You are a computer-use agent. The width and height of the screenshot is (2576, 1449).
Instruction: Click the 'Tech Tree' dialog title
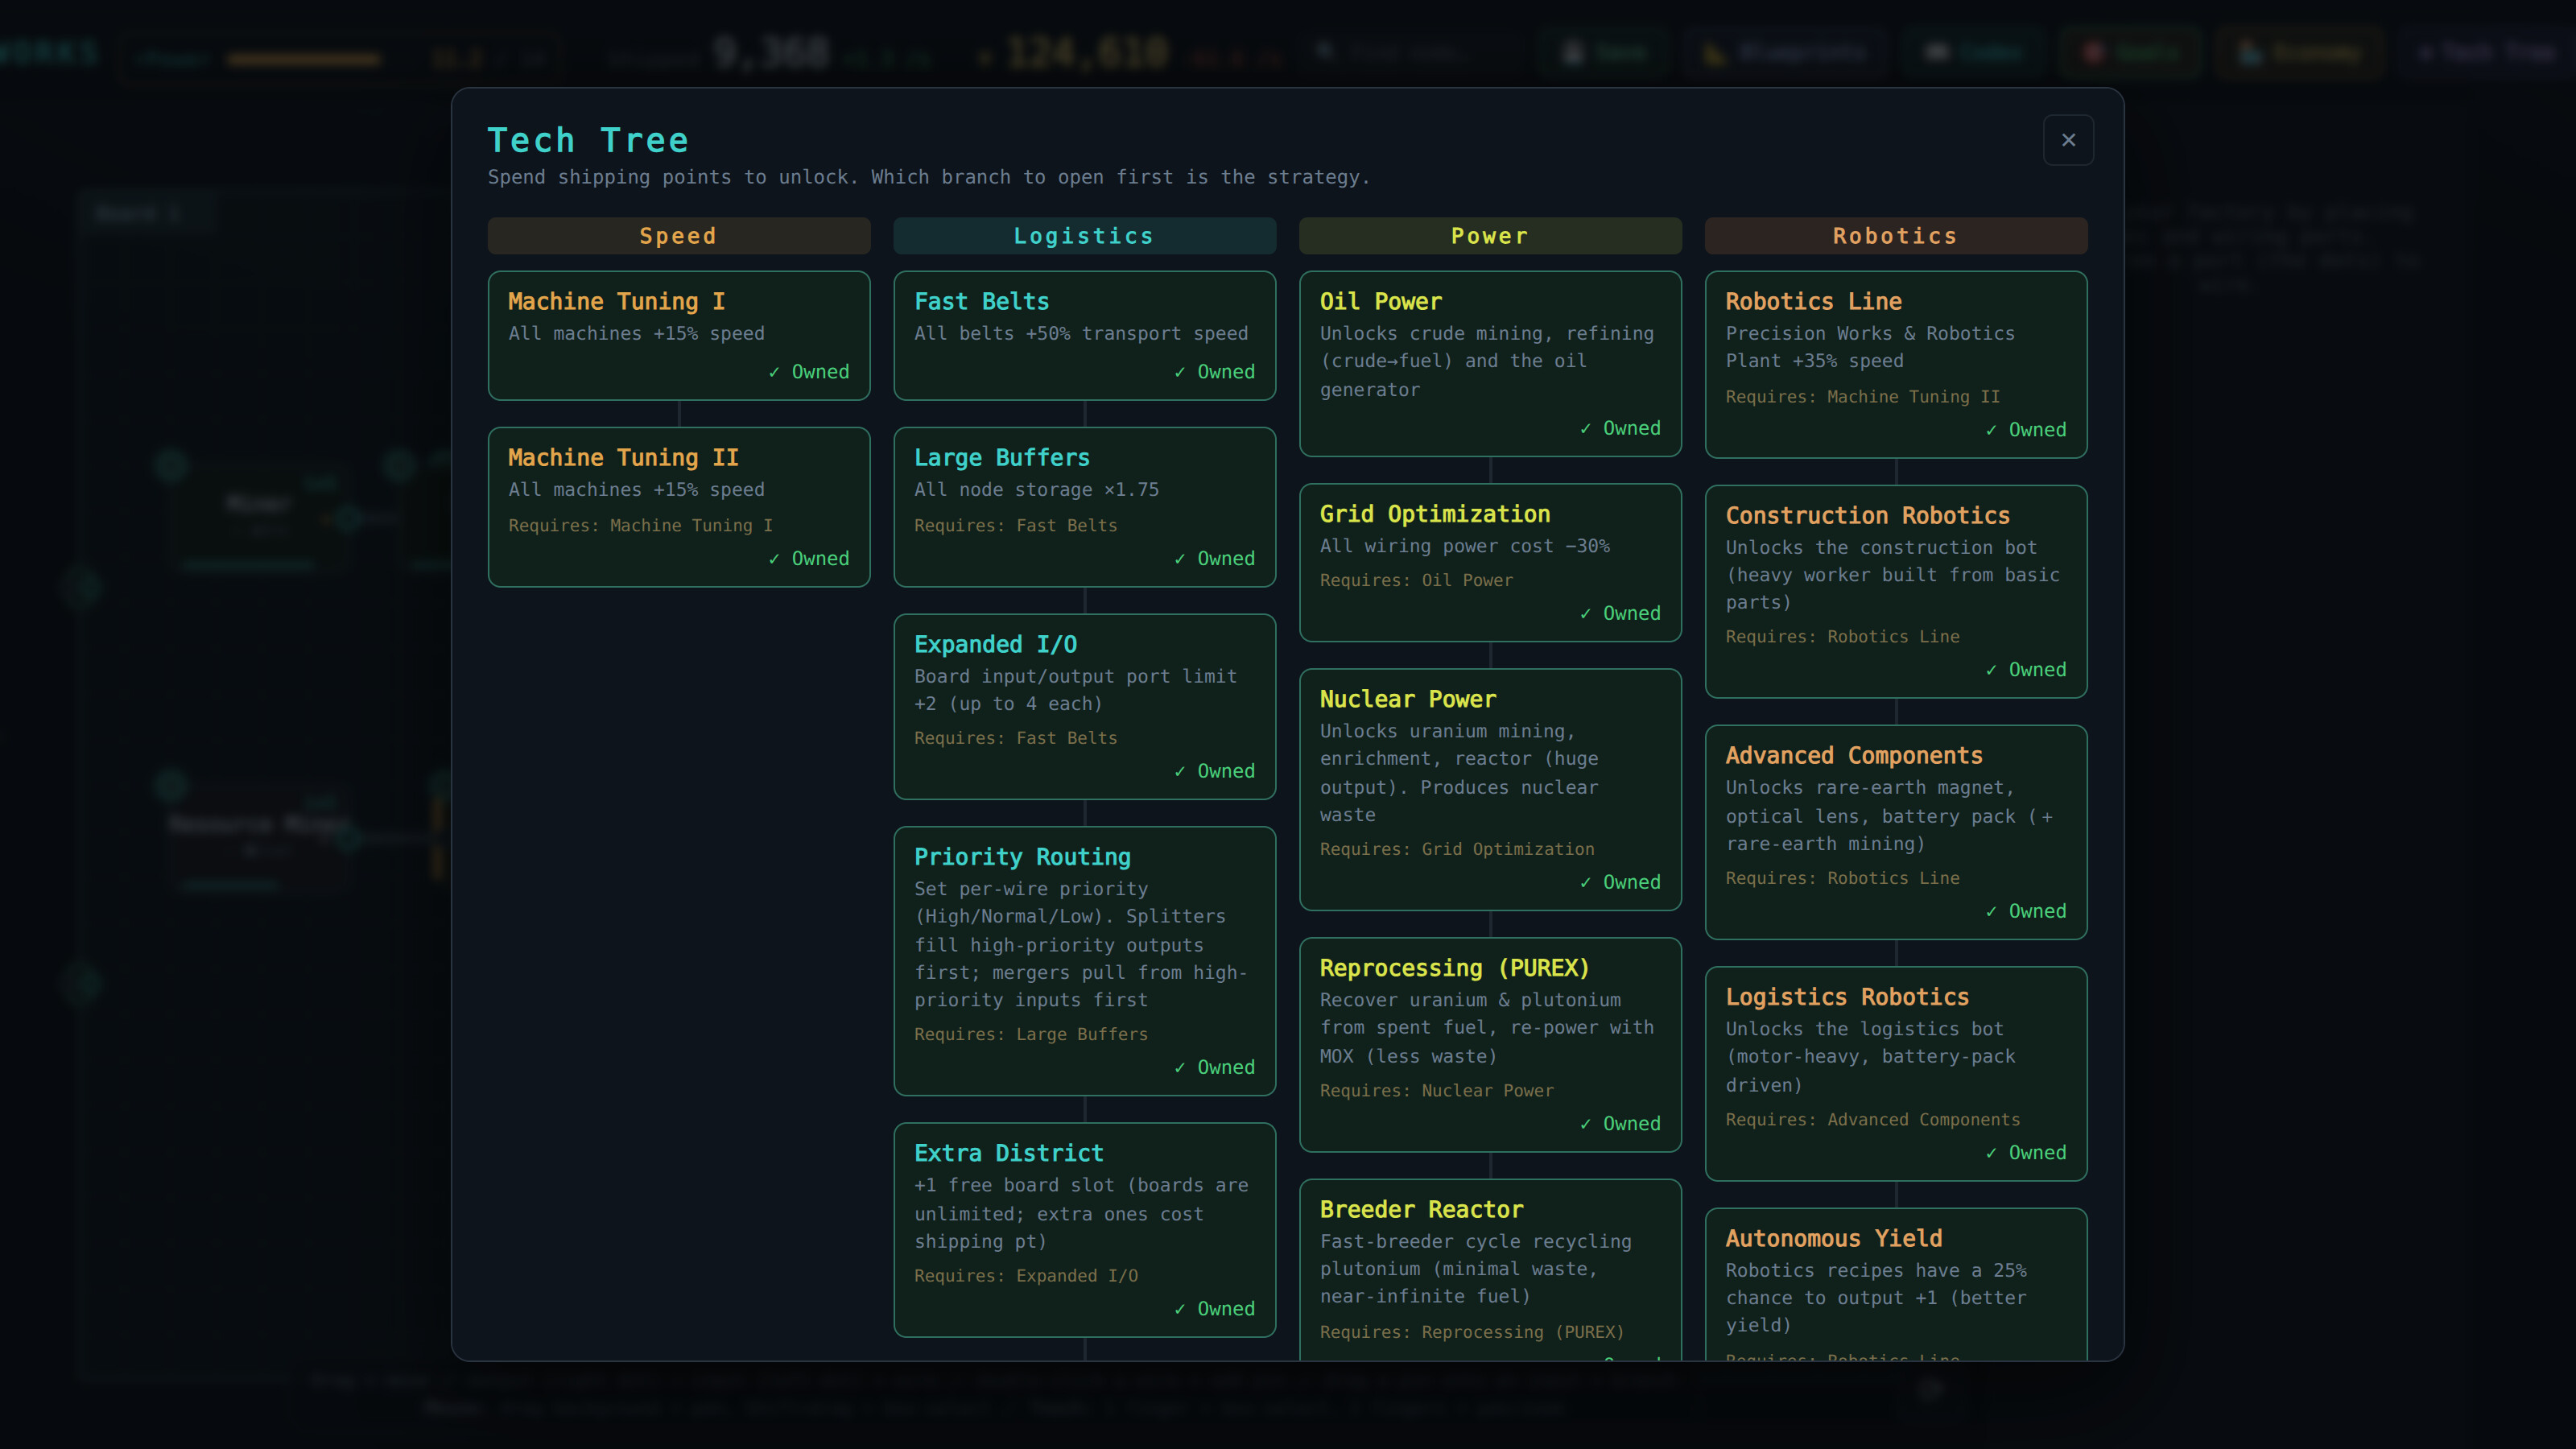pyautogui.click(x=588, y=140)
